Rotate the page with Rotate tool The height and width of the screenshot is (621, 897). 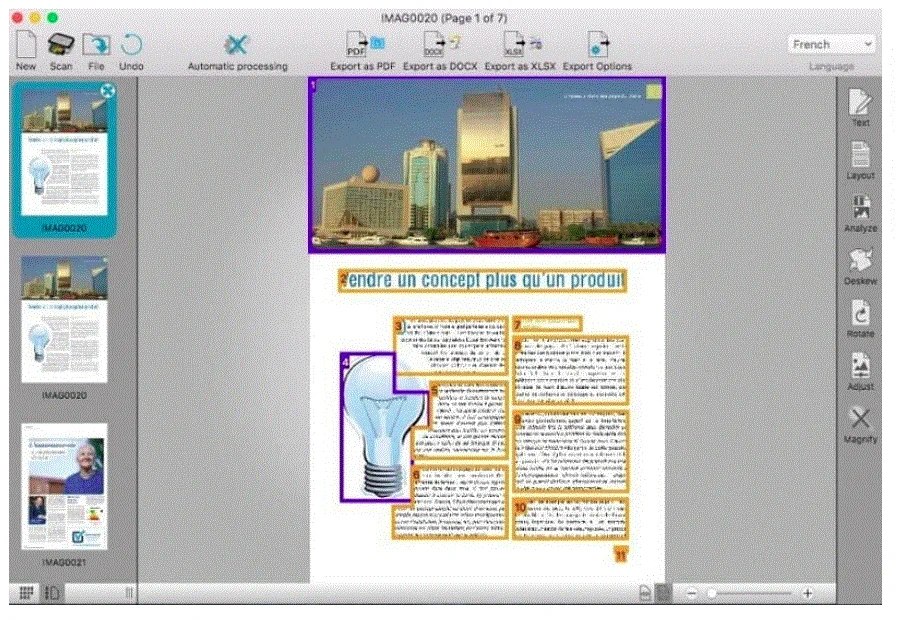pyautogui.click(x=860, y=319)
